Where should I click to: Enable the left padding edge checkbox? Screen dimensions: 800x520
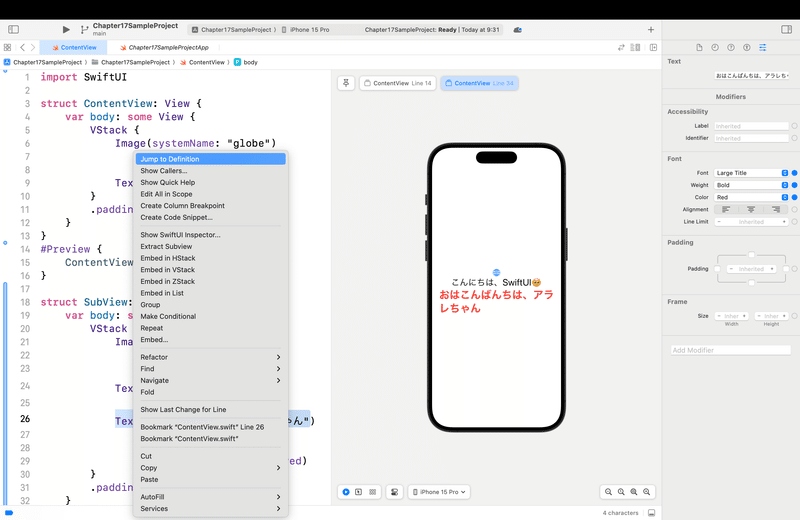pyautogui.click(x=717, y=269)
